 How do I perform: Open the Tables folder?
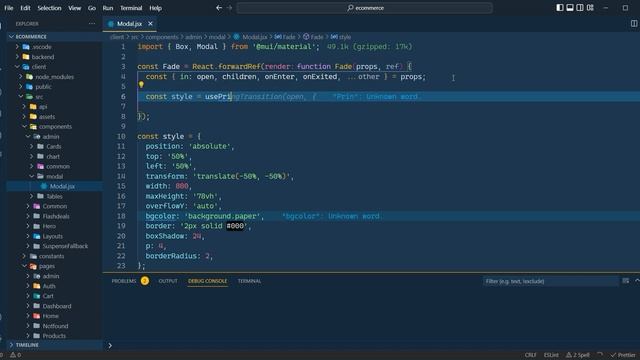click(x=54, y=196)
